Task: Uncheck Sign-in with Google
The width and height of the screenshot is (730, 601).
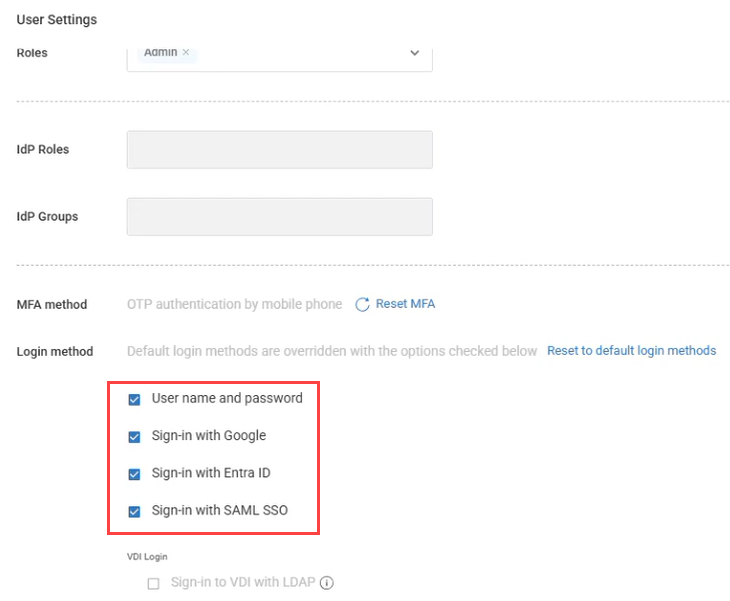Action: 134,437
